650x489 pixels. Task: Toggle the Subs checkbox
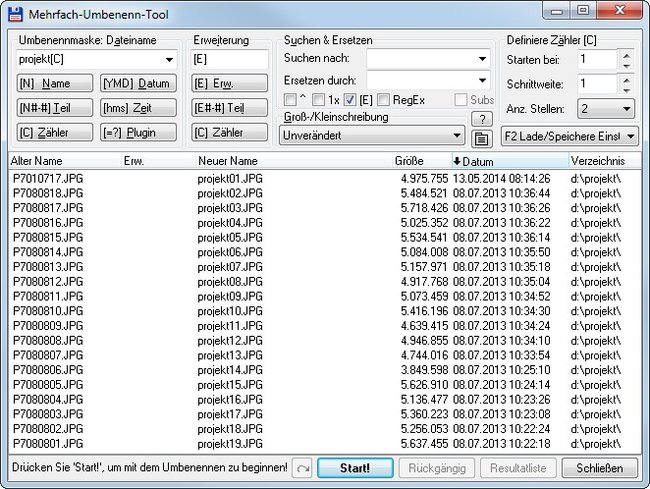click(461, 99)
